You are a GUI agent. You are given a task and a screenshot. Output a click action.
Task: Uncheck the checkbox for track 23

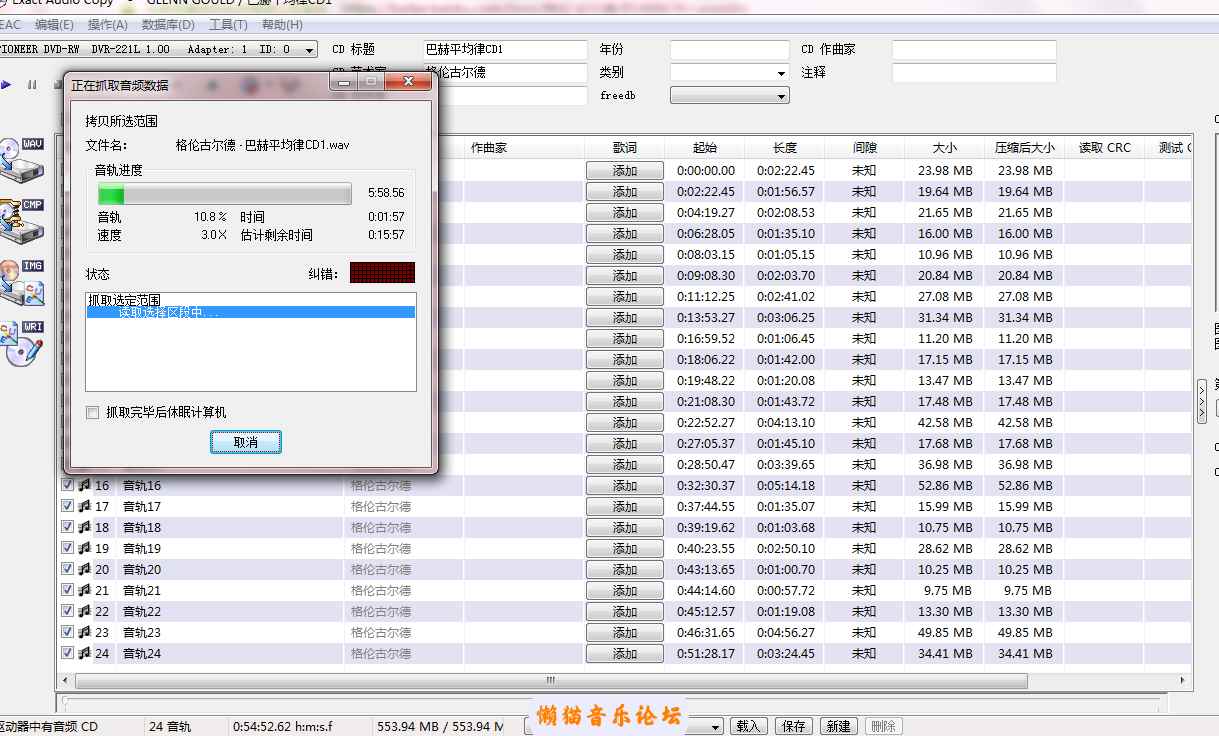click(x=68, y=632)
